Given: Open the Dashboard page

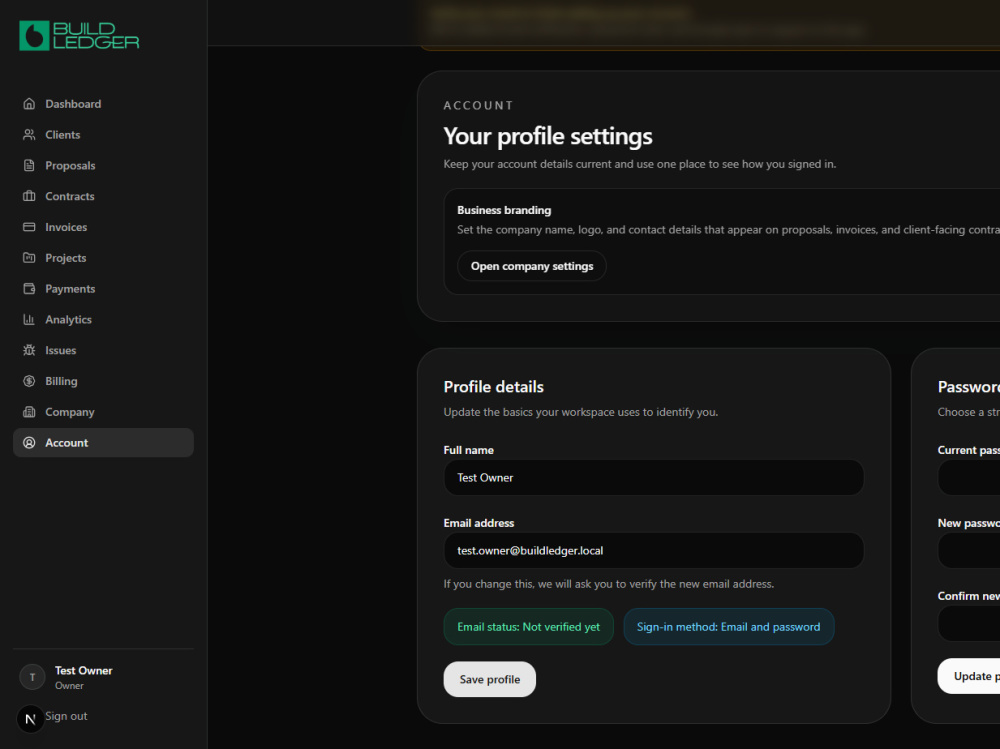Looking at the screenshot, I should coord(103,104).
